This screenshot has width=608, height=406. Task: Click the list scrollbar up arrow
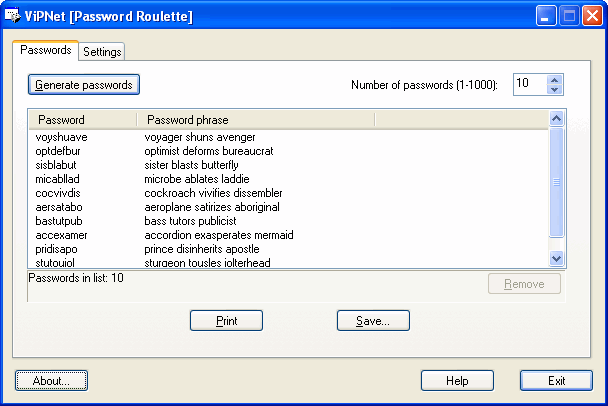pyautogui.click(x=556, y=118)
